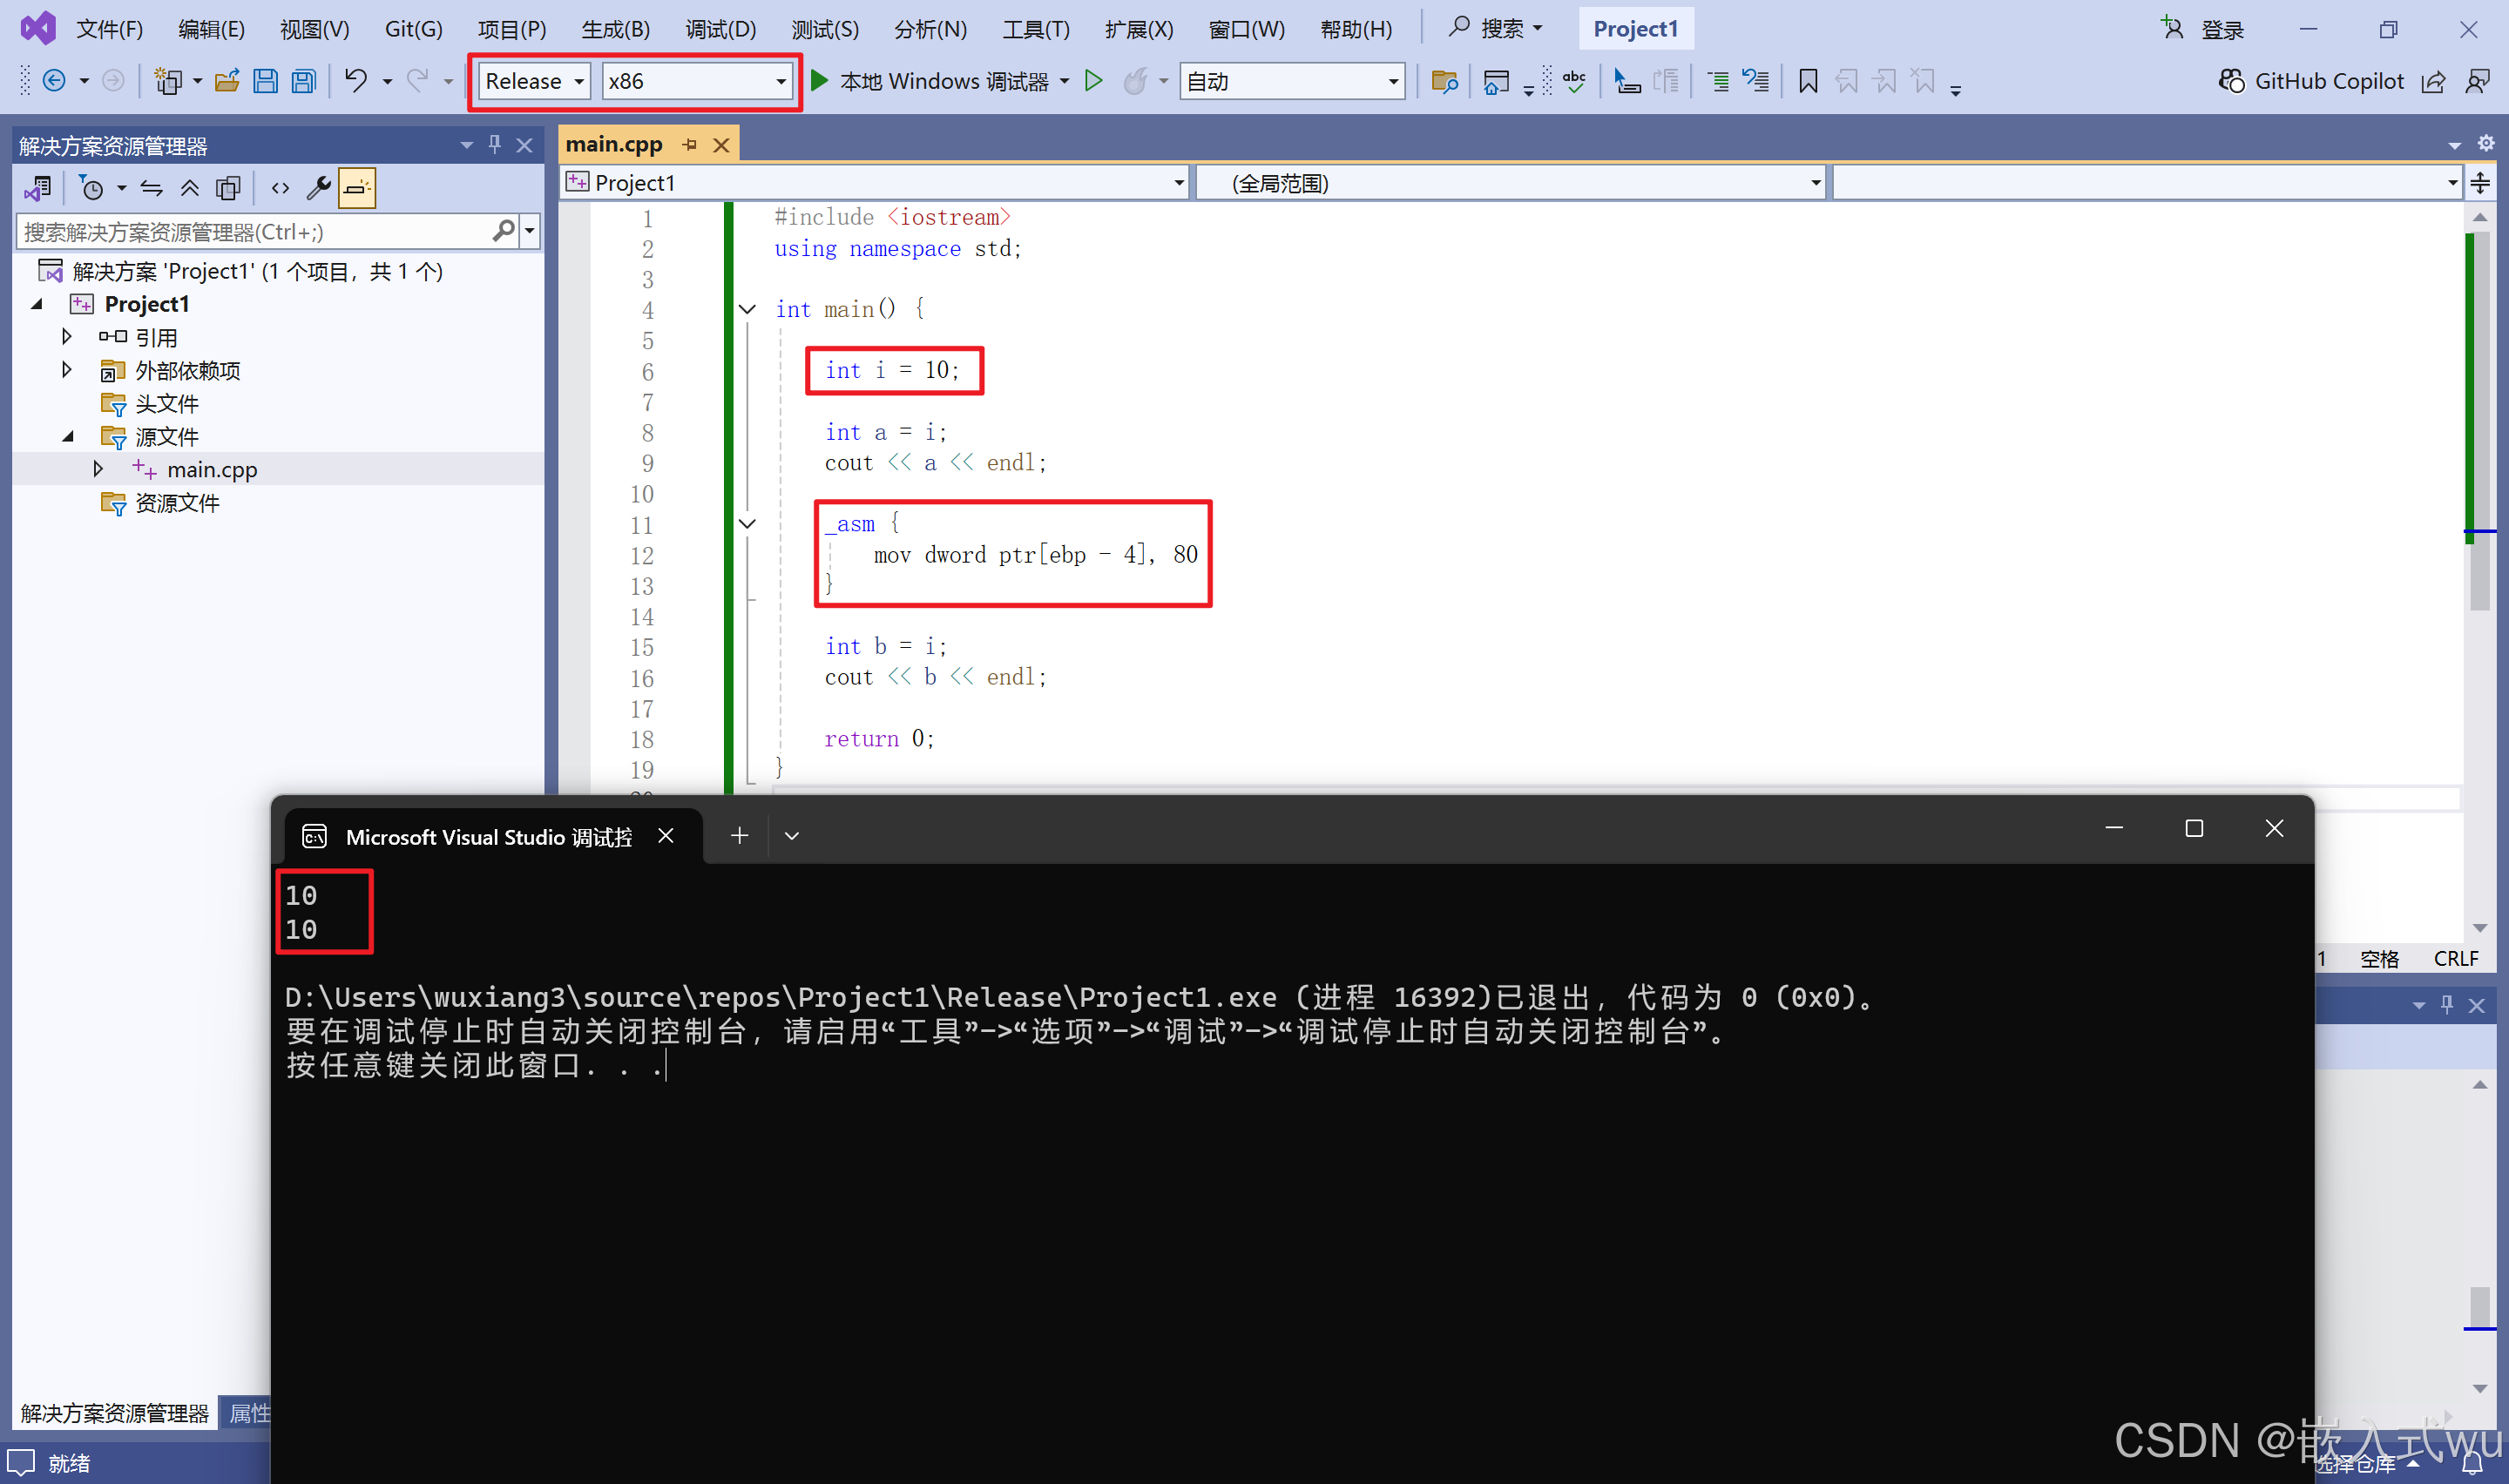Click the send feedback person icon
Screen dimensions: 2509x1484
[2477, 81]
